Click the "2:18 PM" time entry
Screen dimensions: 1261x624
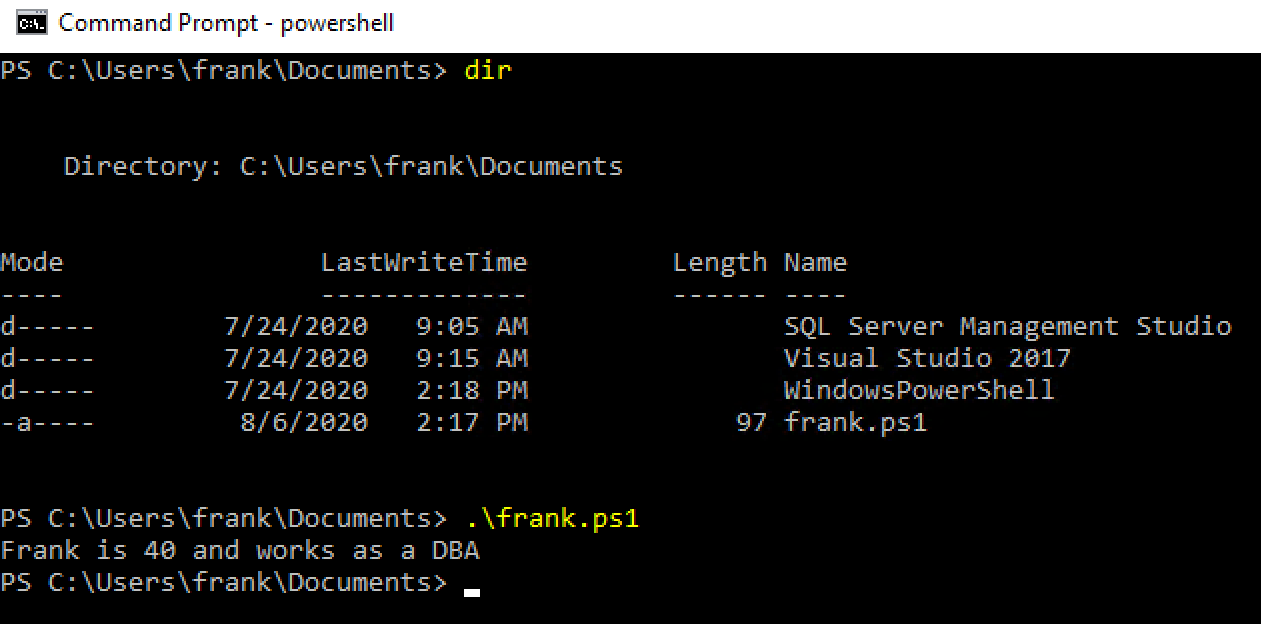(472, 390)
